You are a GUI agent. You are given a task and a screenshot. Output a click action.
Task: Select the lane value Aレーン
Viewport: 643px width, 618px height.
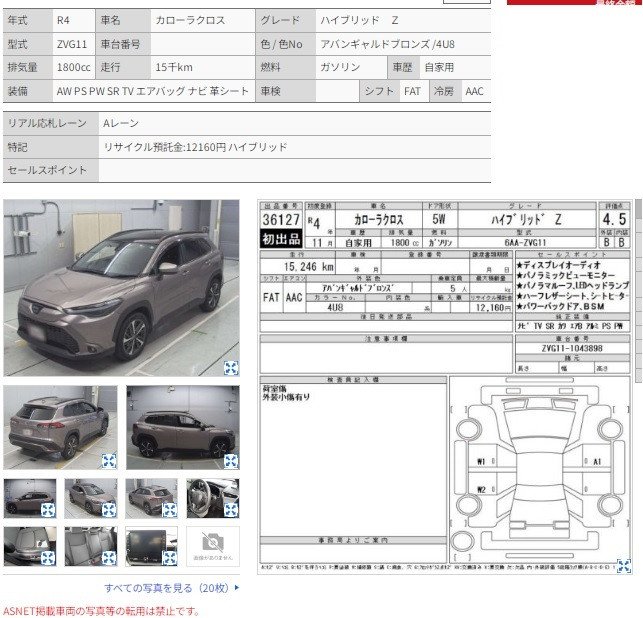click(x=121, y=123)
